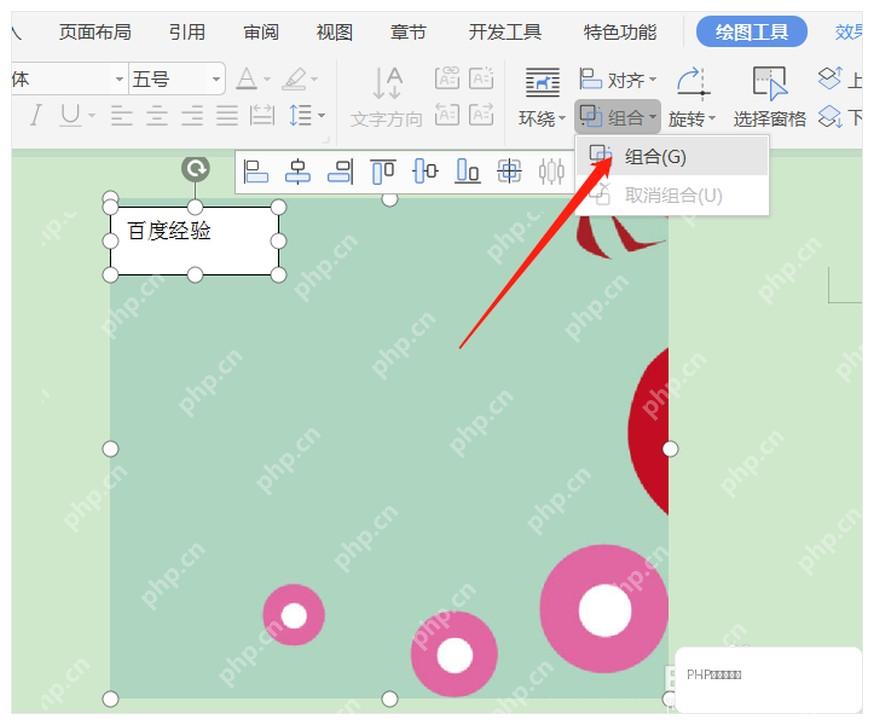Screen dimensions: 874x725
Task: Click floating toolbar align right icon
Action: click(341, 171)
